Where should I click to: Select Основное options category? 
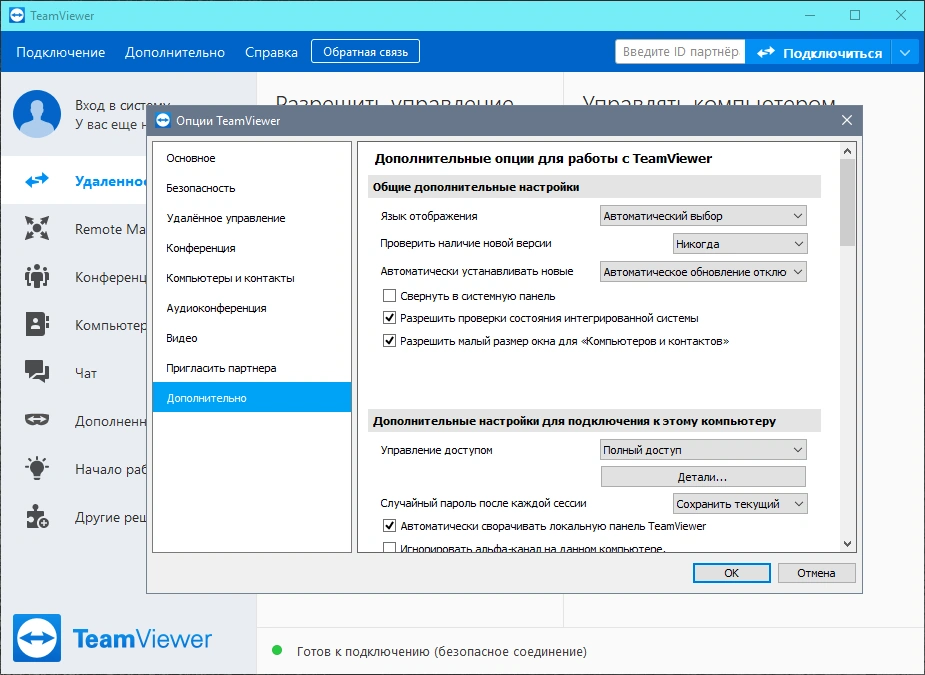252,158
